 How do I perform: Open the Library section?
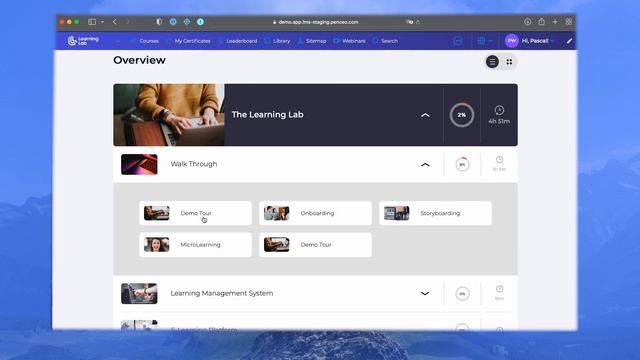(278, 41)
